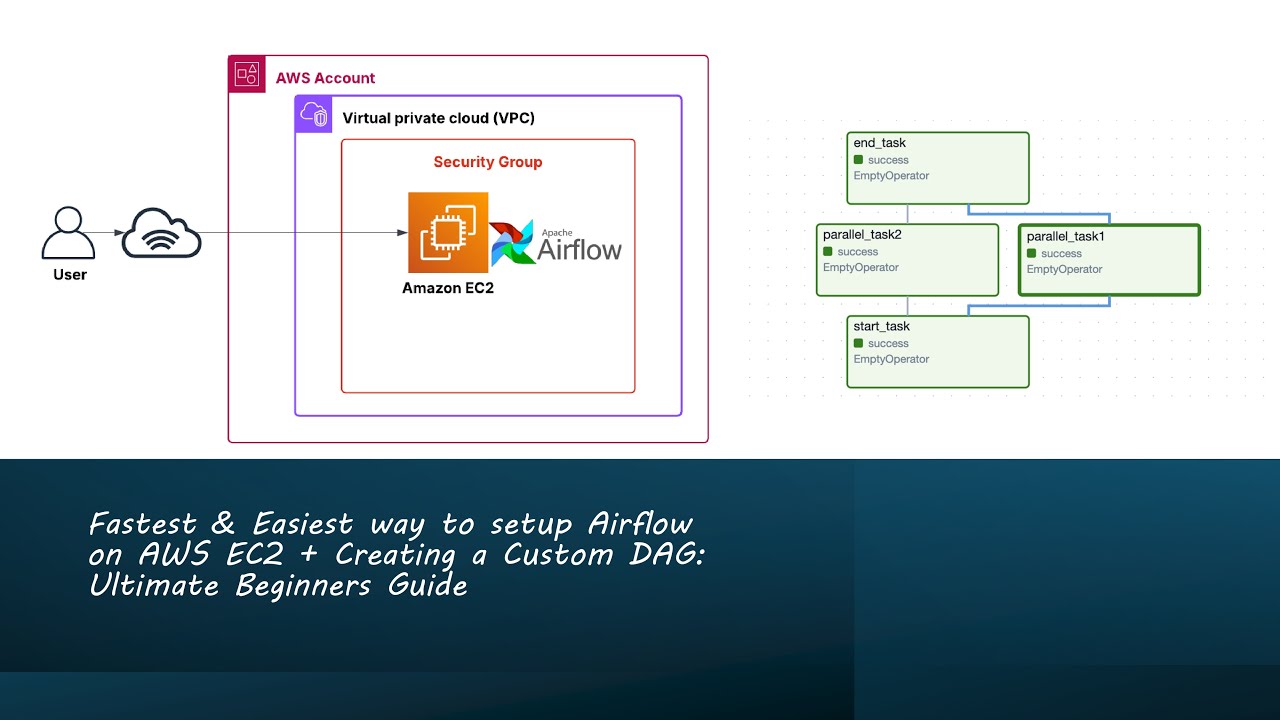The height and width of the screenshot is (720, 1280).
Task: Click the Amazon EC2 orange icon
Action: tap(448, 233)
